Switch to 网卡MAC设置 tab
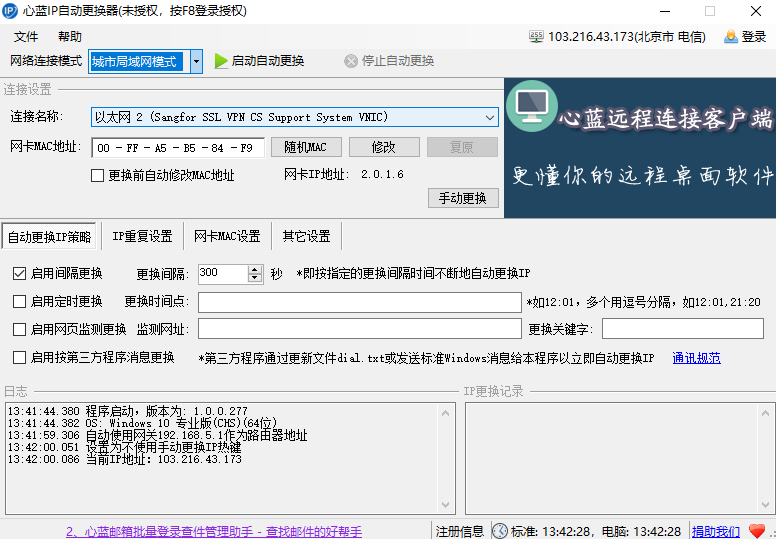The width and height of the screenshot is (776, 539). (x=227, y=236)
